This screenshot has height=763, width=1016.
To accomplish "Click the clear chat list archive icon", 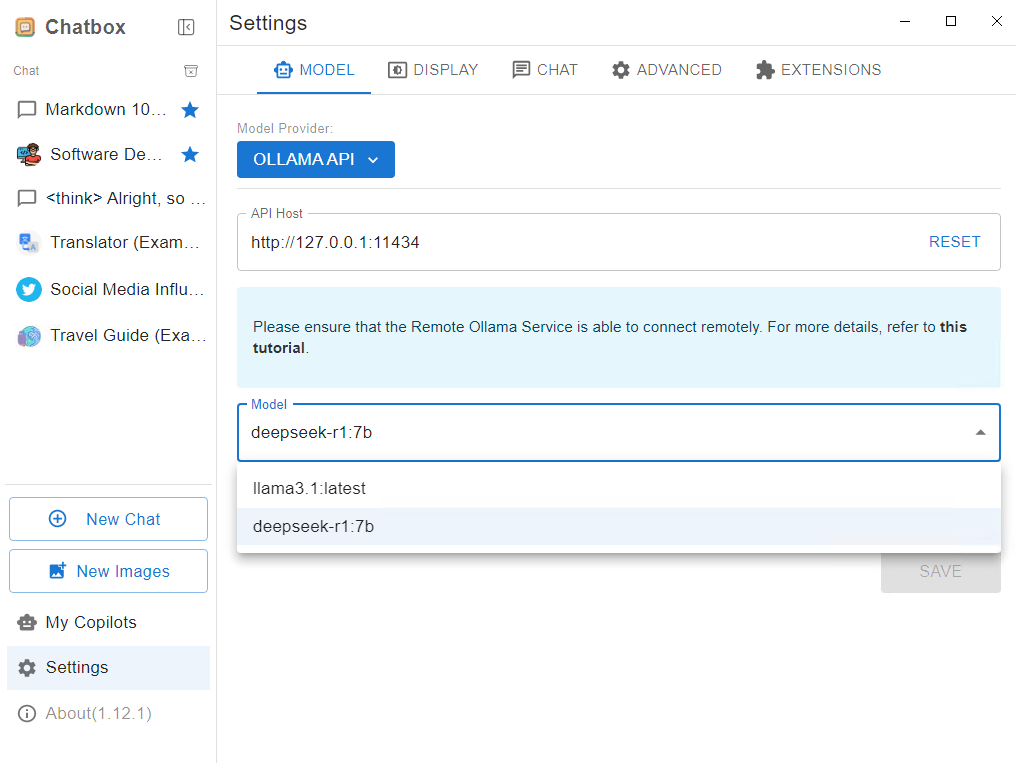I will point(191,71).
